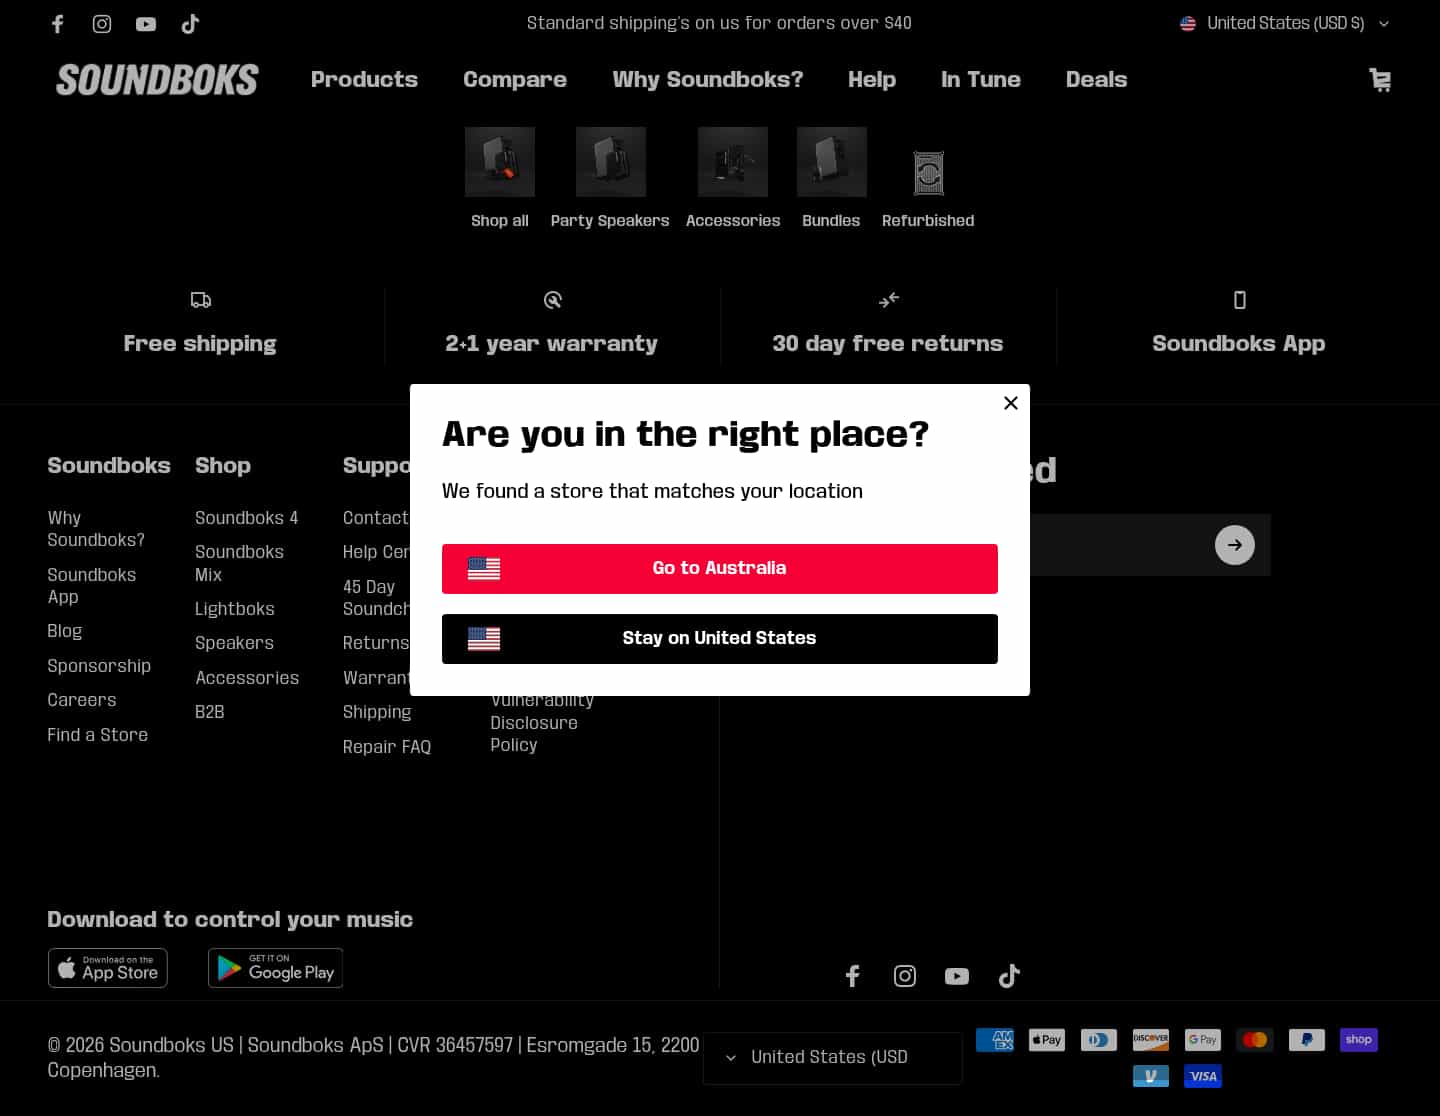Click the American Express payment icon
This screenshot has width=1440, height=1116.
(x=995, y=1040)
